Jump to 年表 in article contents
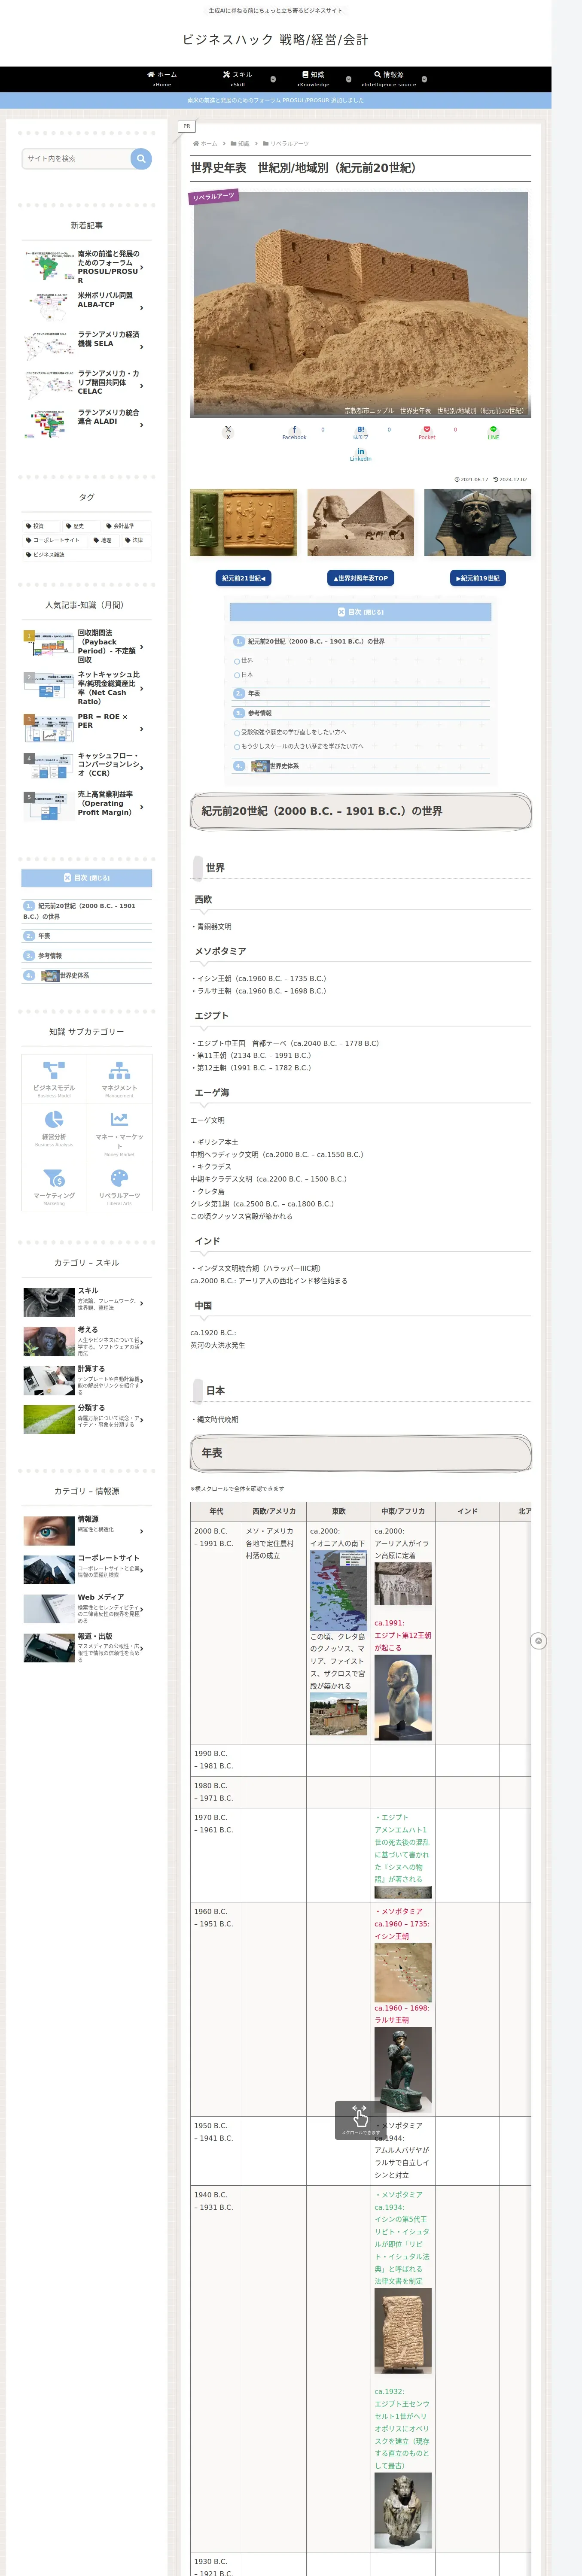Viewport: 582px width, 2576px height. (254, 693)
